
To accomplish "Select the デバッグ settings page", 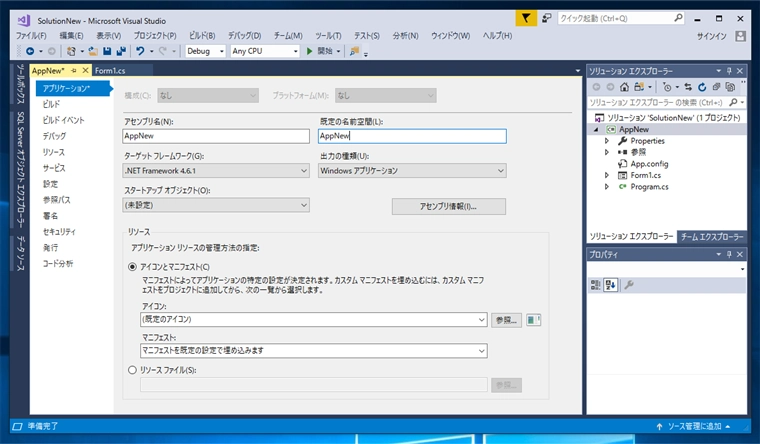I will pos(54,136).
